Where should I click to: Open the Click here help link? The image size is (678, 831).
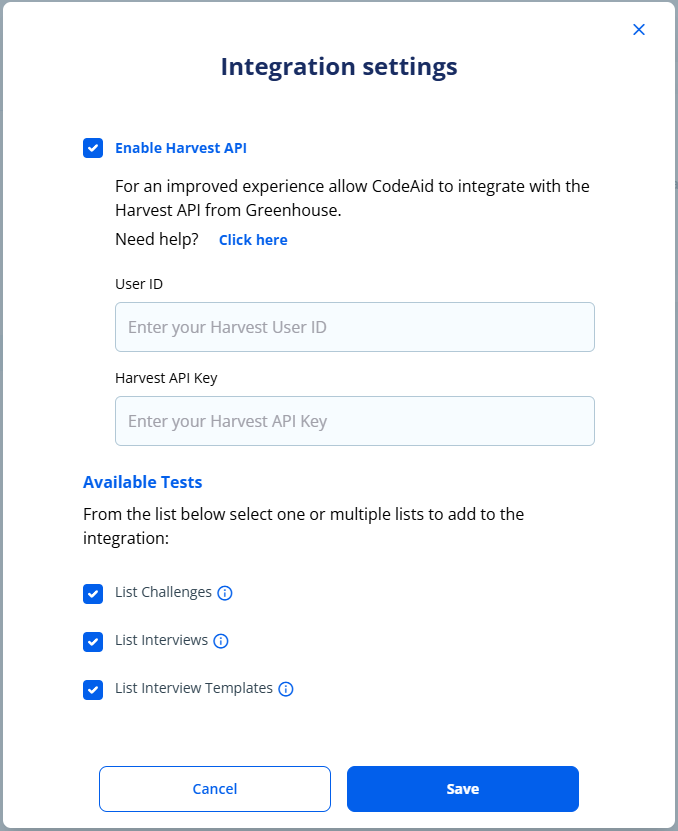(x=253, y=240)
